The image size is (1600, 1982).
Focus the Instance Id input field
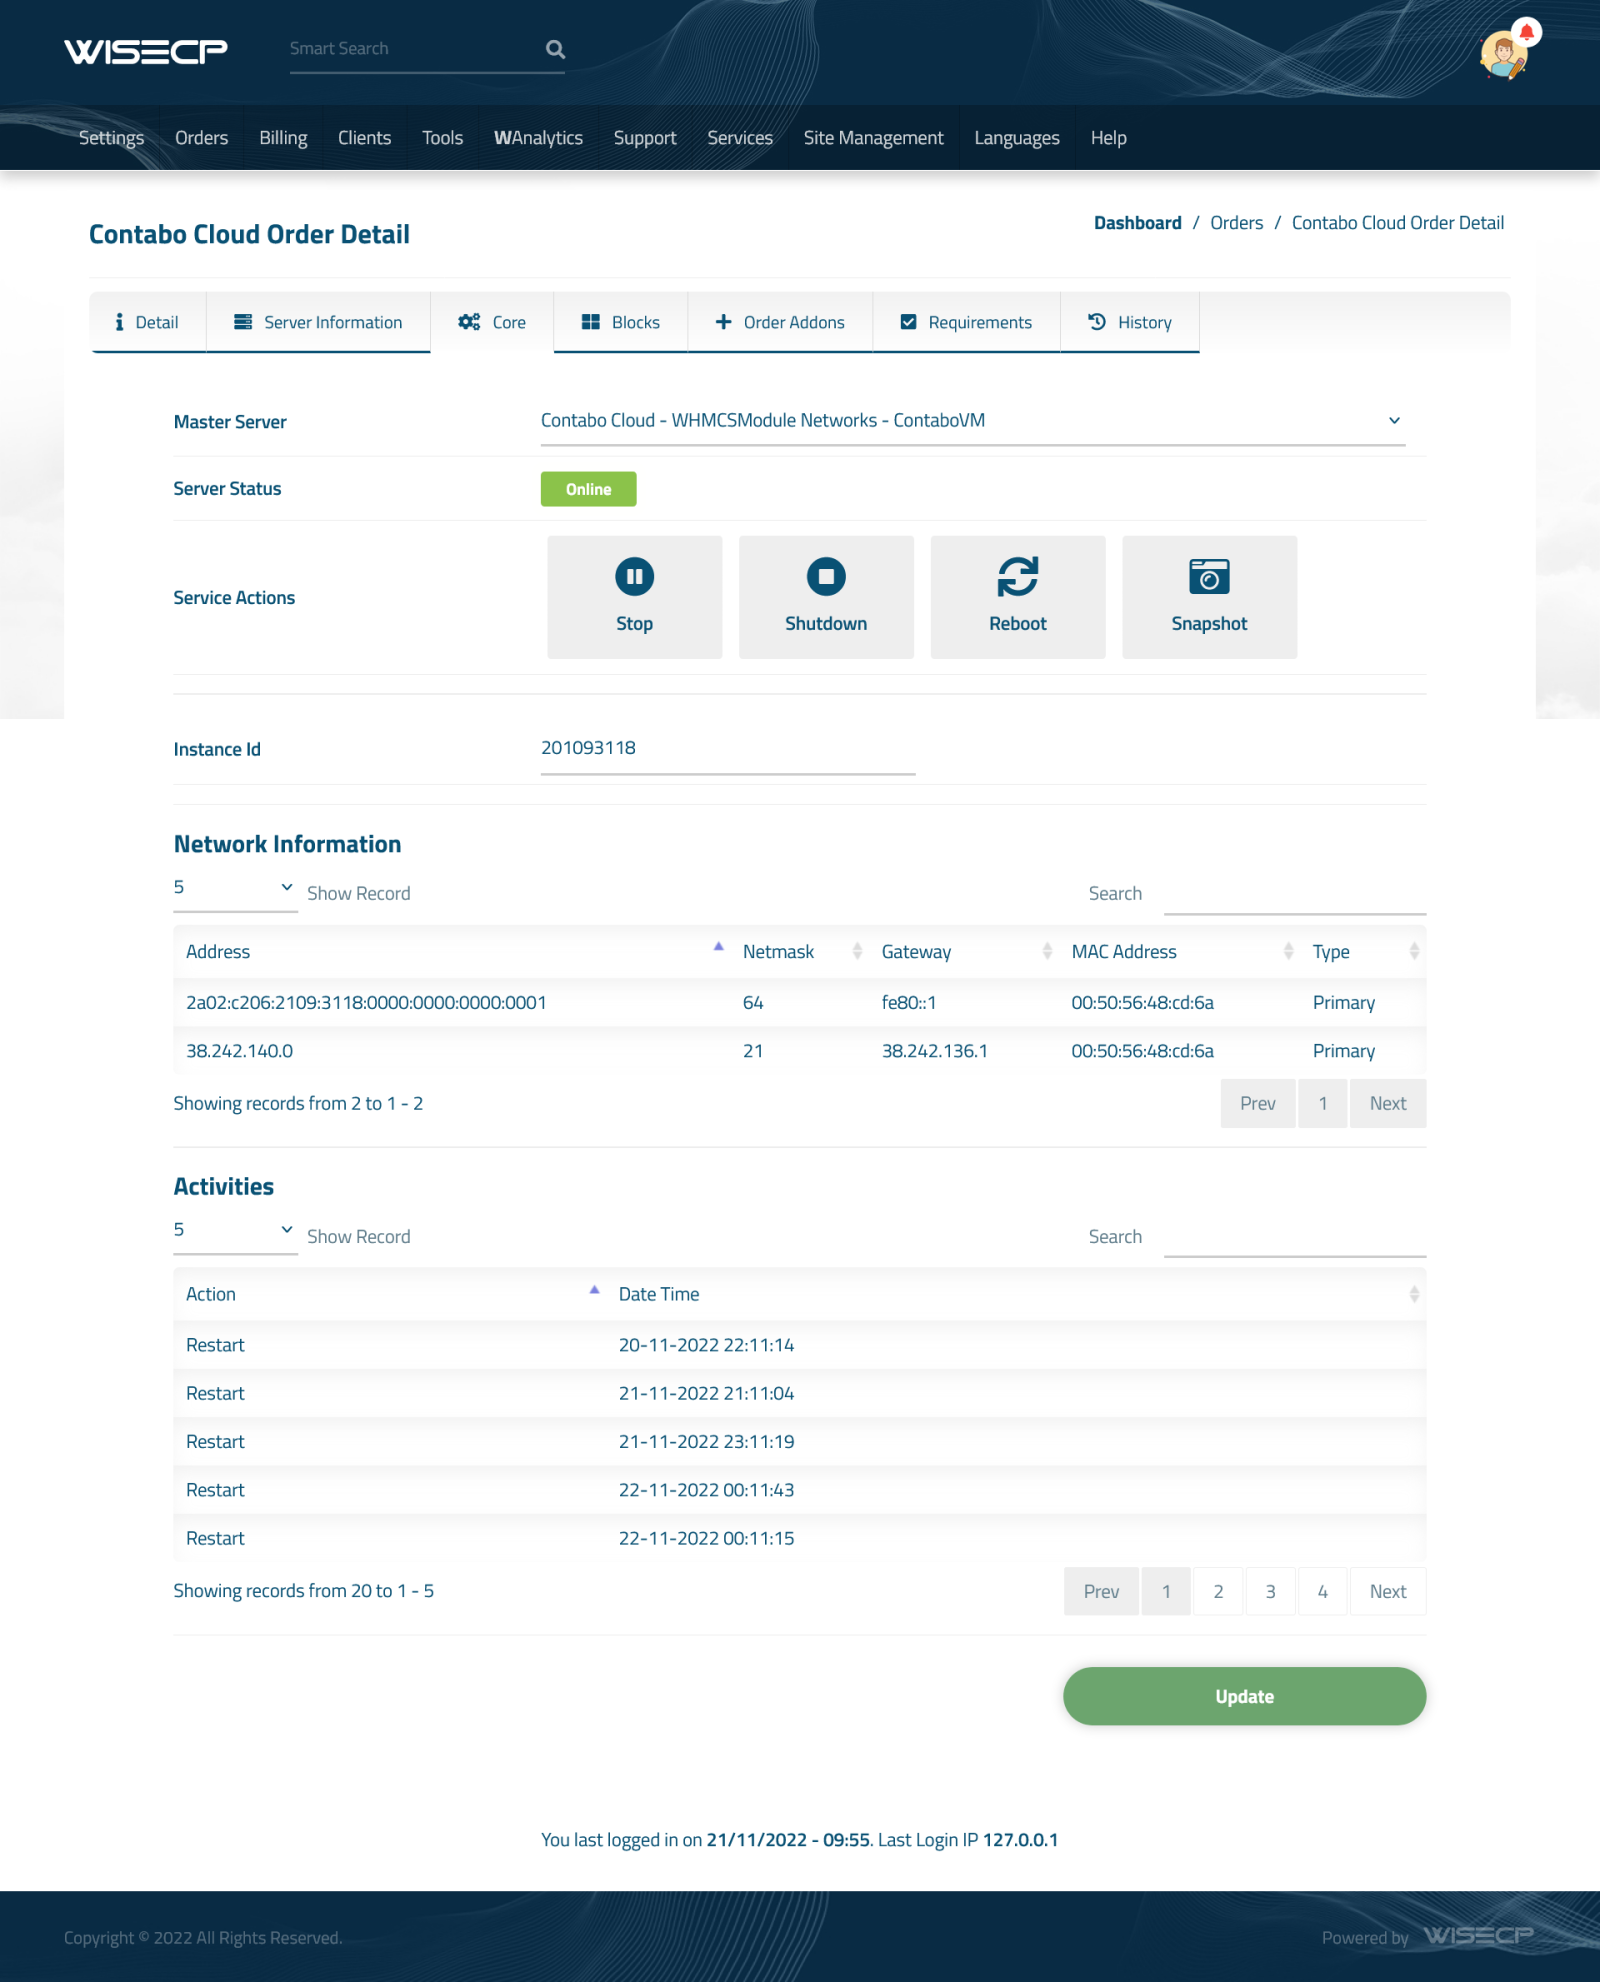pos(728,749)
